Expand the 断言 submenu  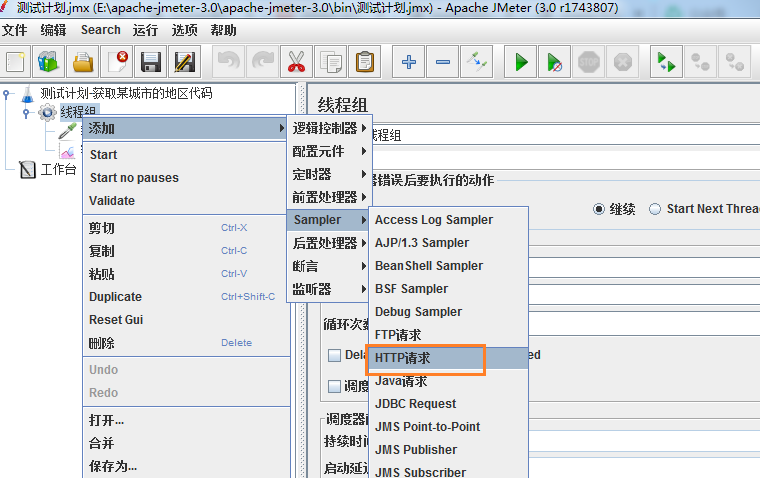tap(330, 266)
